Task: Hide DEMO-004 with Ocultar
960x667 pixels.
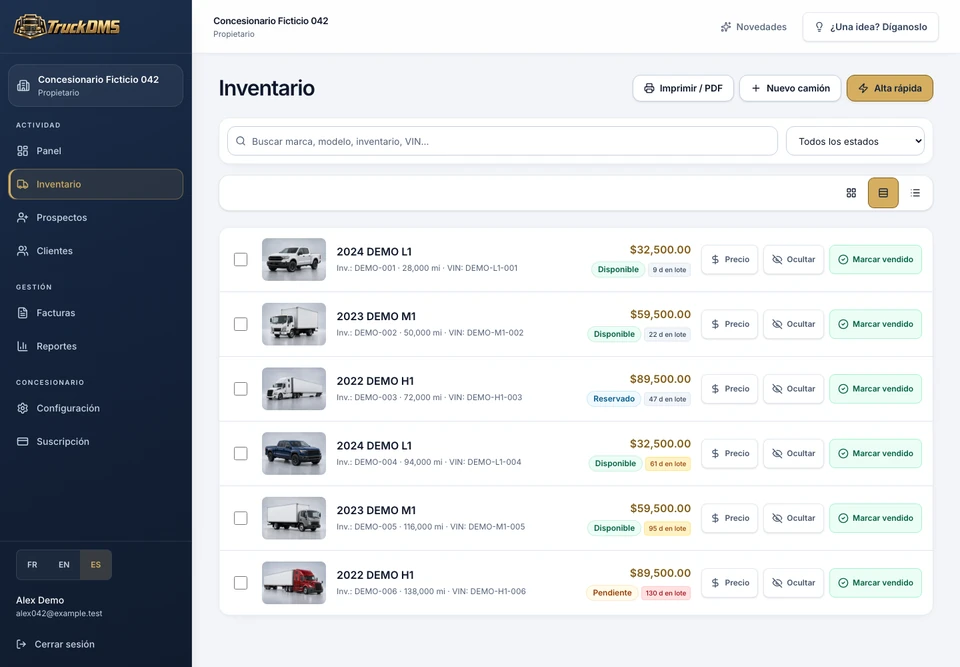Action: click(x=793, y=453)
